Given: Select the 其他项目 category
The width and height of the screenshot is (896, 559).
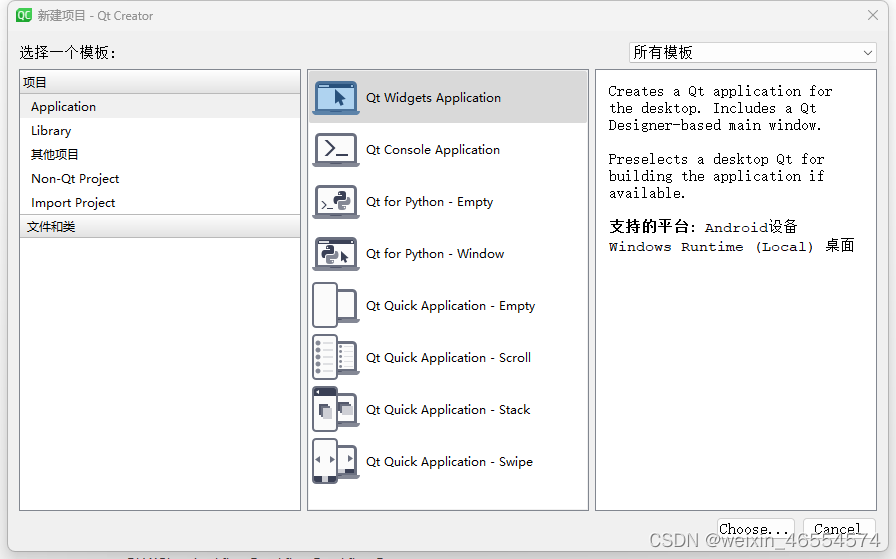Looking at the screenshot, I should 159,155.
